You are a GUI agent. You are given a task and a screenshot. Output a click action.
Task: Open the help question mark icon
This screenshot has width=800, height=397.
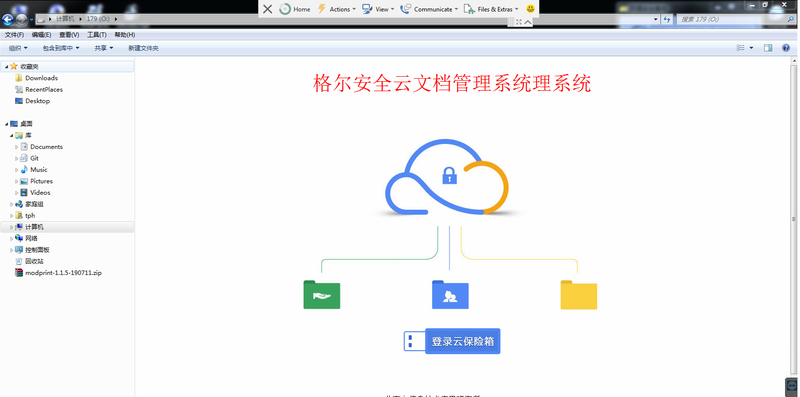click(x=786, y=48)
